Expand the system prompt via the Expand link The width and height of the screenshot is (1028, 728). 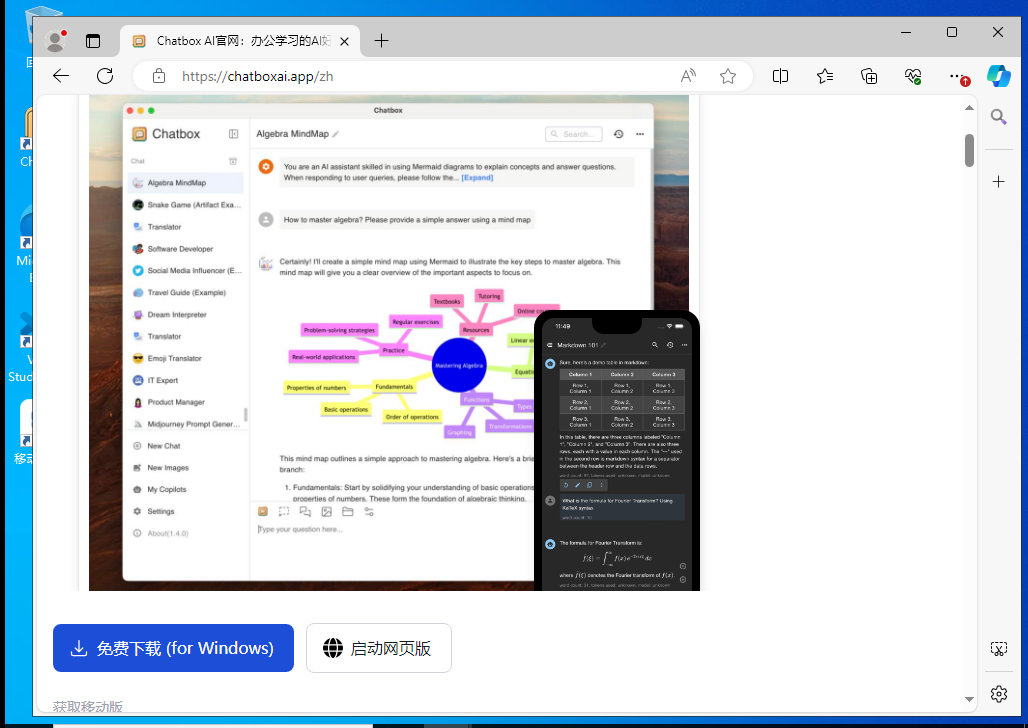pos(477,178)
